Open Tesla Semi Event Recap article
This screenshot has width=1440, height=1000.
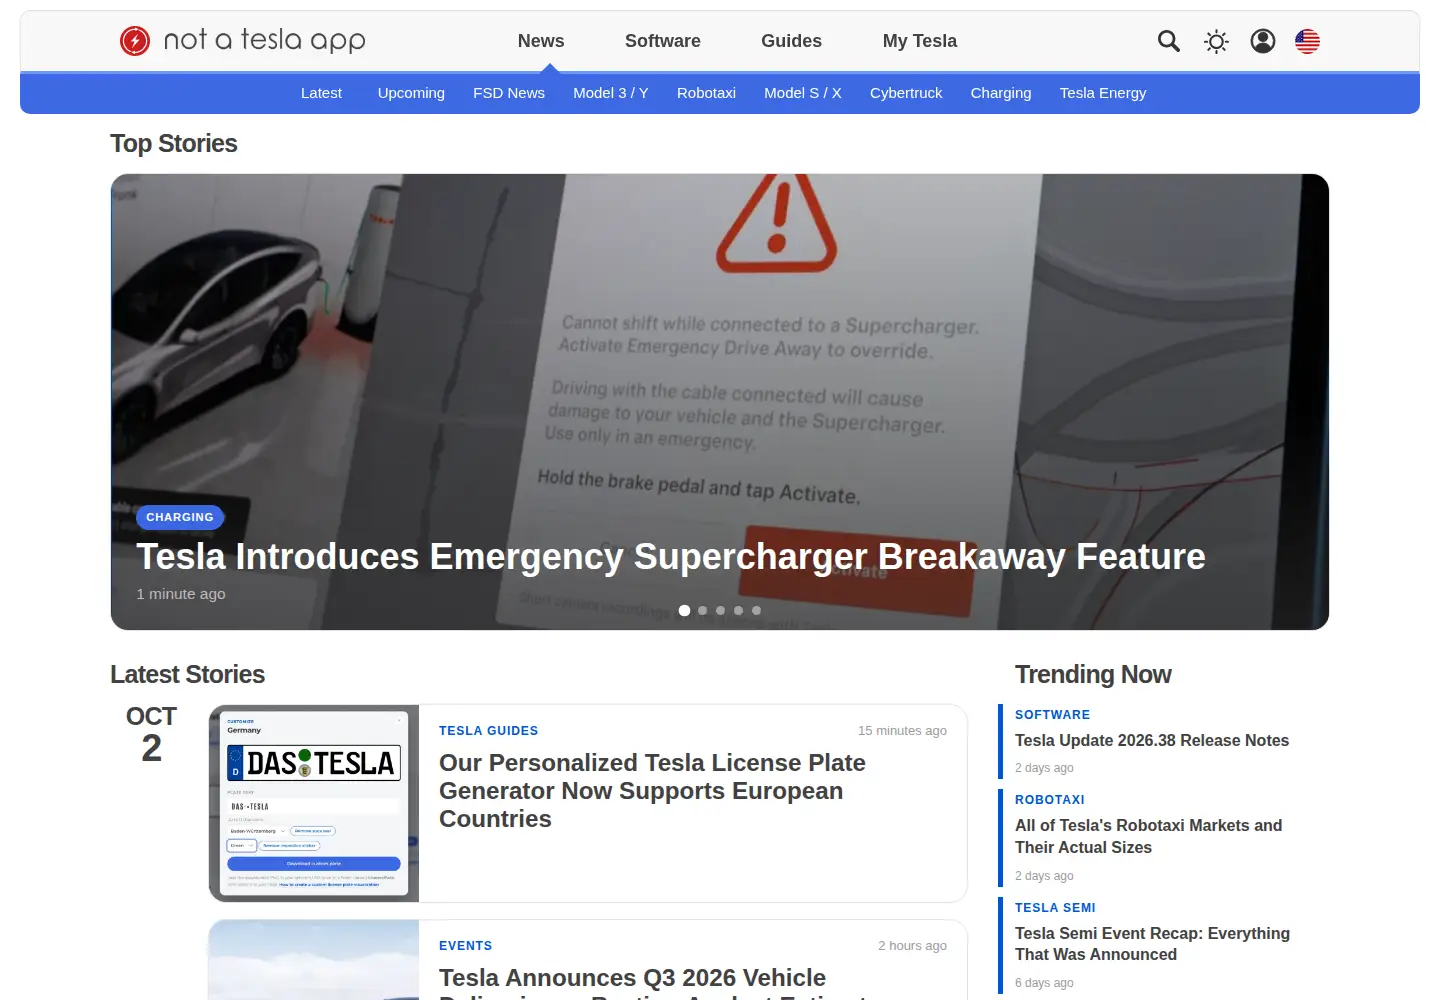[1152, 944]
